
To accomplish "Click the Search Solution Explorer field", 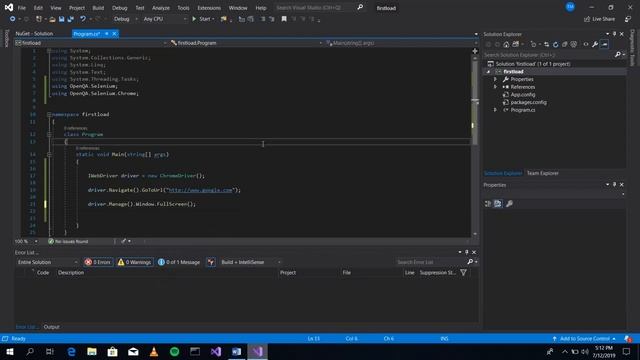I will (549, 54).
